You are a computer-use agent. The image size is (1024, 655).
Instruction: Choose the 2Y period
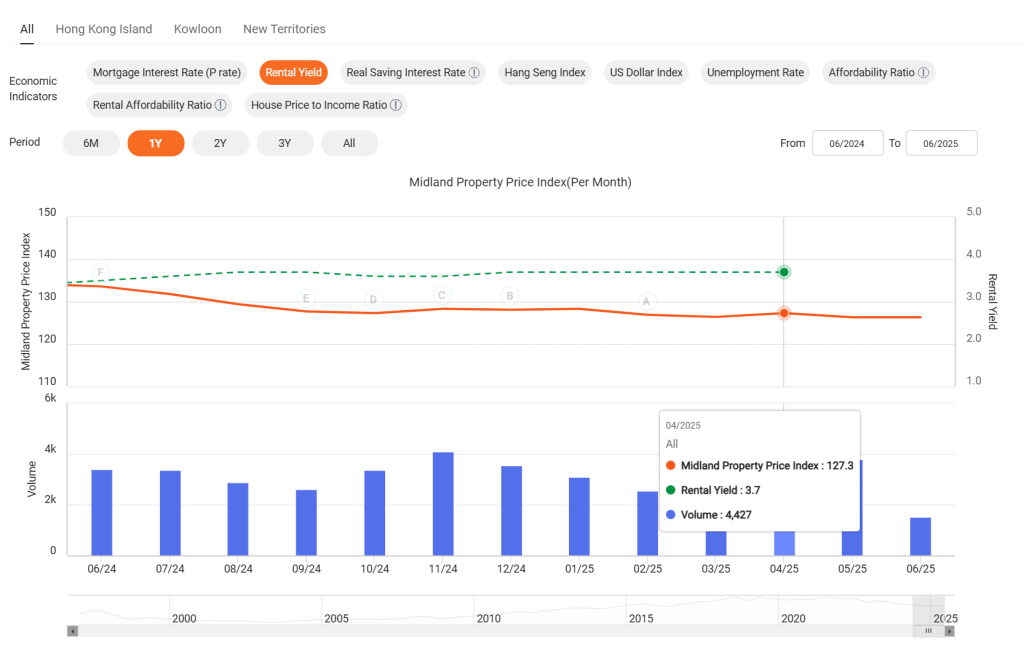coord(220,143)
